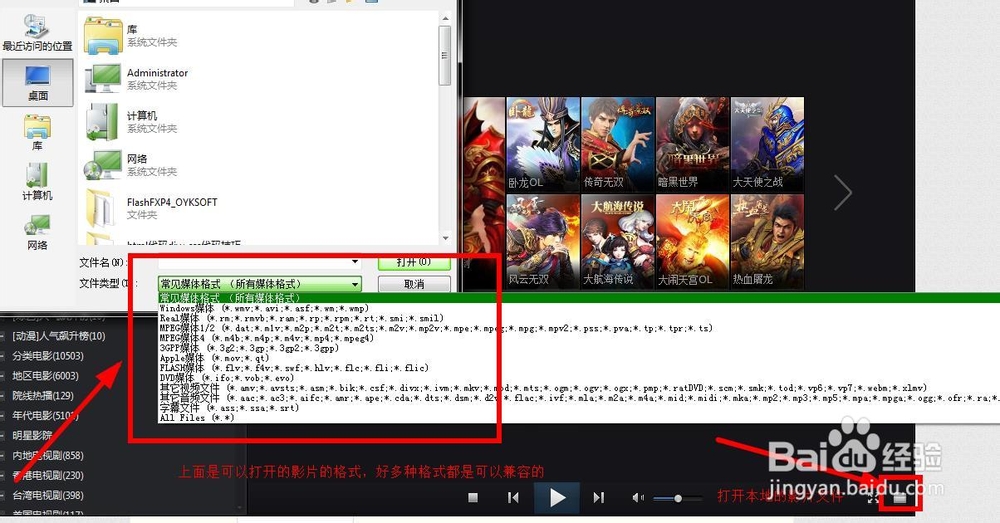Open local video file with folder icon

(x=900, y=498)
